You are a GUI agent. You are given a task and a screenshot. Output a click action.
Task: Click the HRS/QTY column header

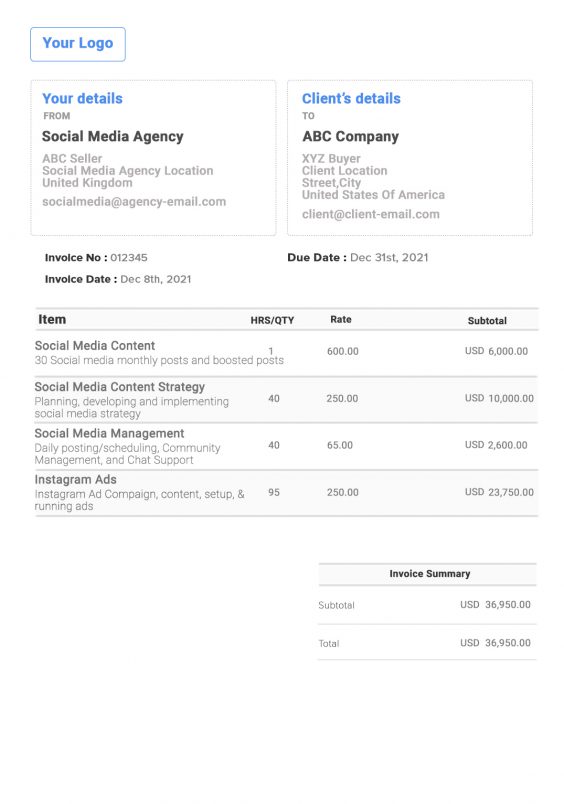point(272,320)
